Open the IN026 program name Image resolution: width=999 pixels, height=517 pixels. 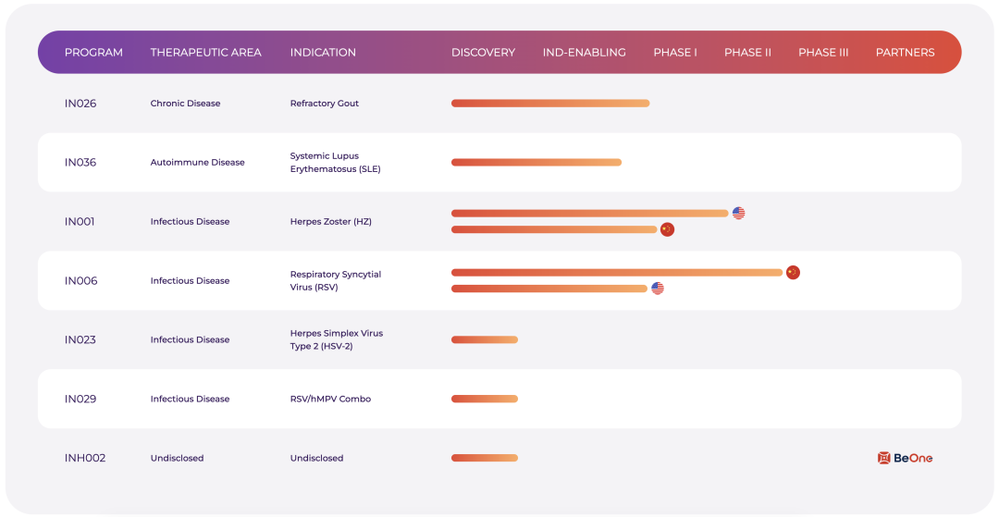81,103
